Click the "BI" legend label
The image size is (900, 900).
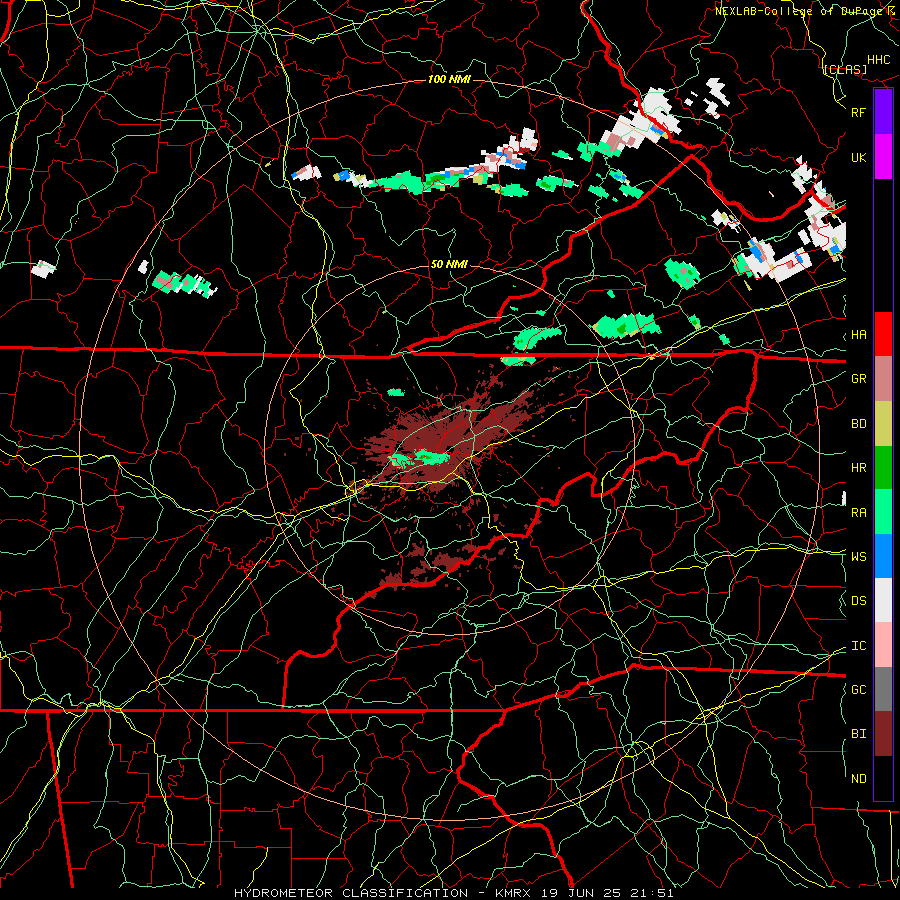[858, 734]
